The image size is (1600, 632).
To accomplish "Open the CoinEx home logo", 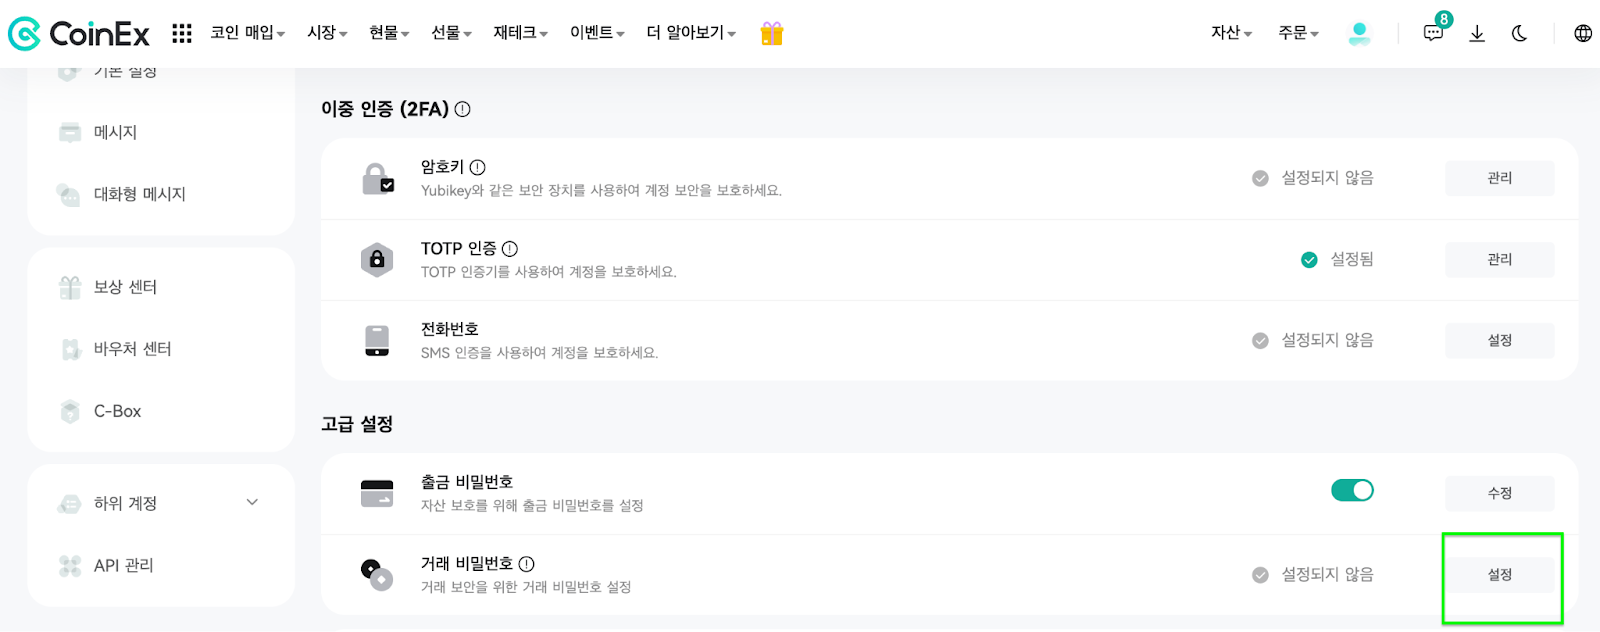I will (x=78, y=32).
